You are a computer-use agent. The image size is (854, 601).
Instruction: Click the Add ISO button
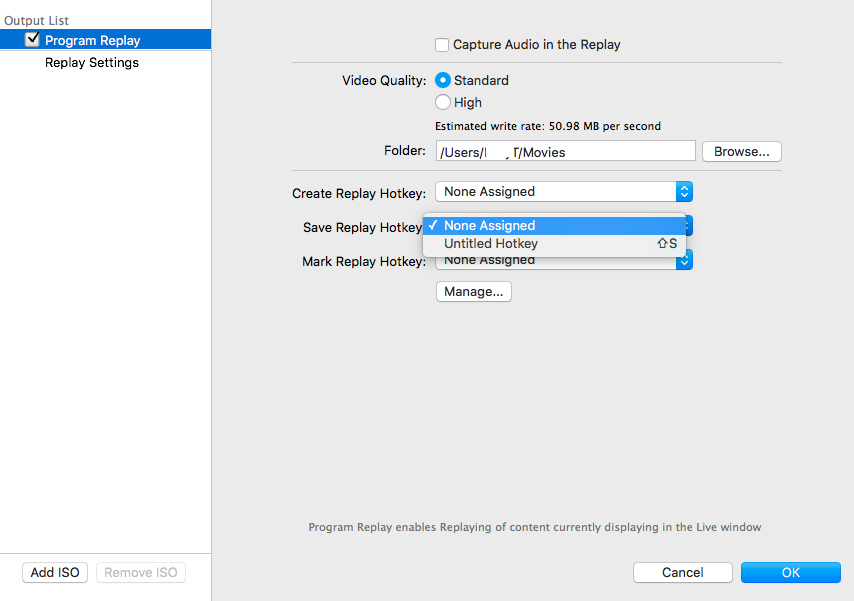click(55, 573)
